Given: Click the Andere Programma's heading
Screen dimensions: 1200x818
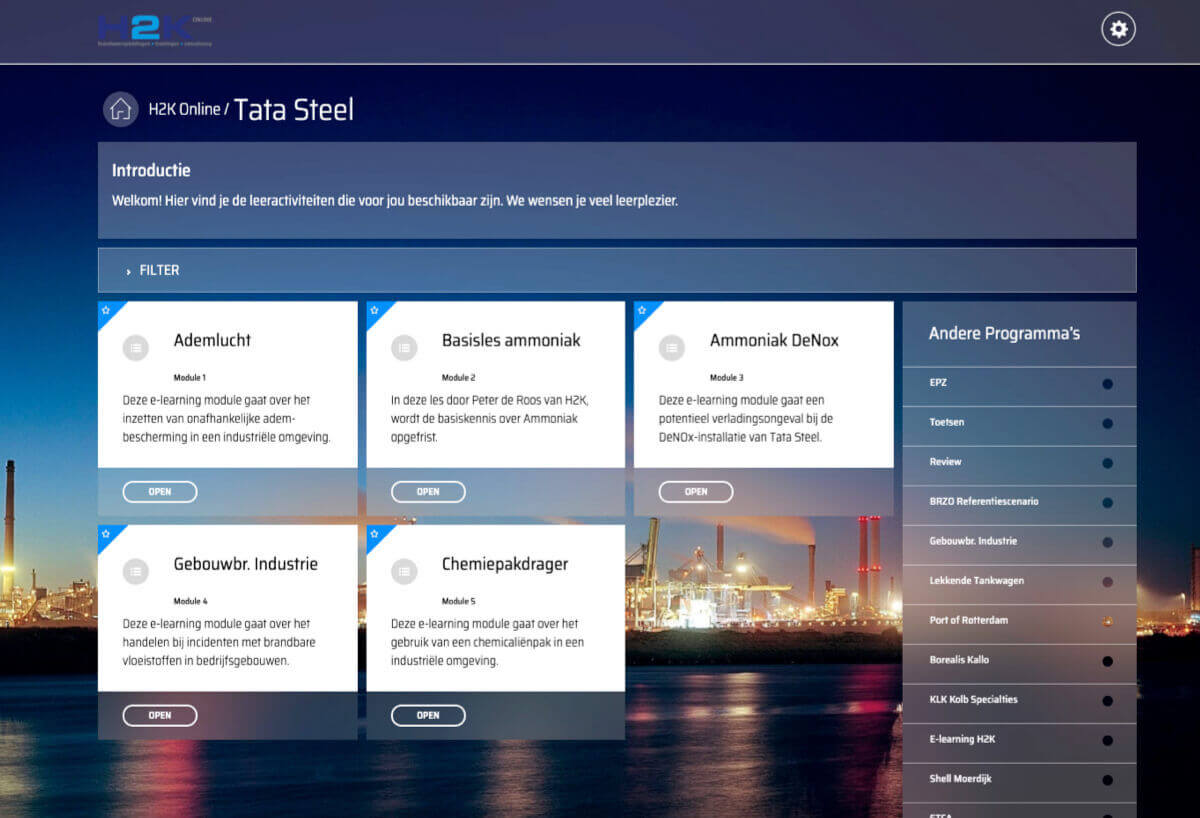Looking at the screenshot, I should tap(1004, 334).
